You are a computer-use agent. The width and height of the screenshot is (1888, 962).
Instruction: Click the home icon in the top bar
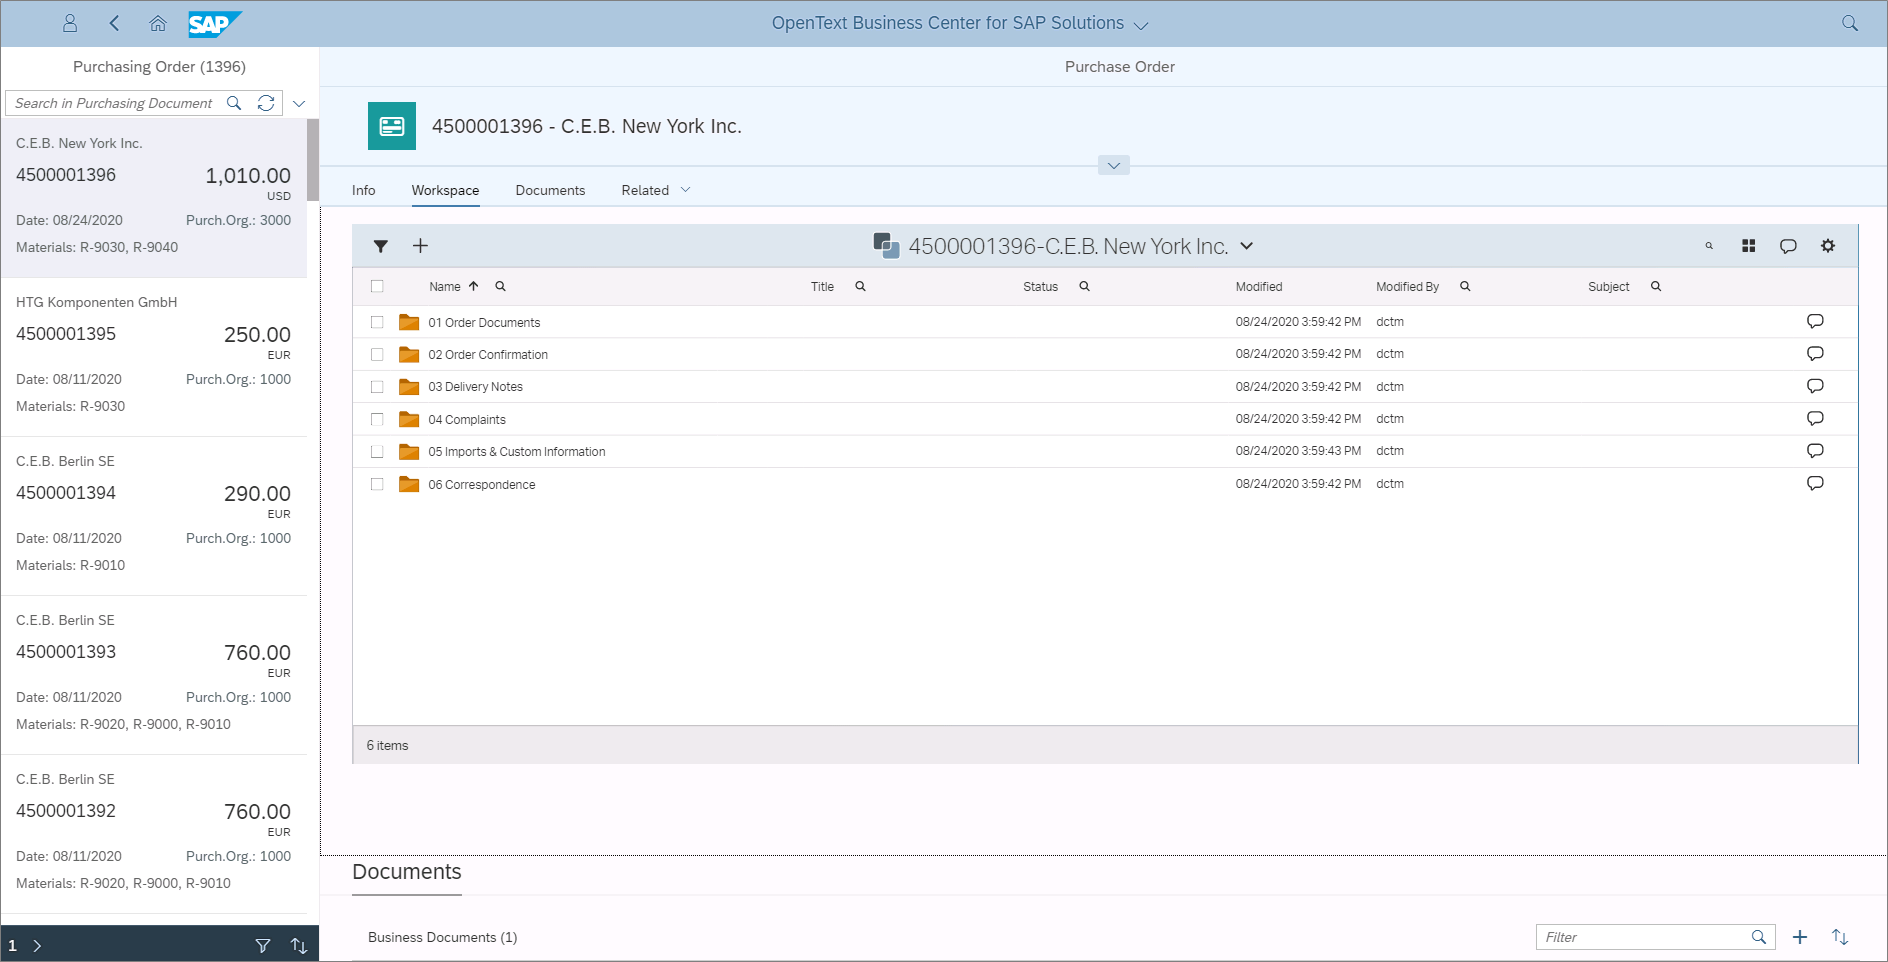157,22
